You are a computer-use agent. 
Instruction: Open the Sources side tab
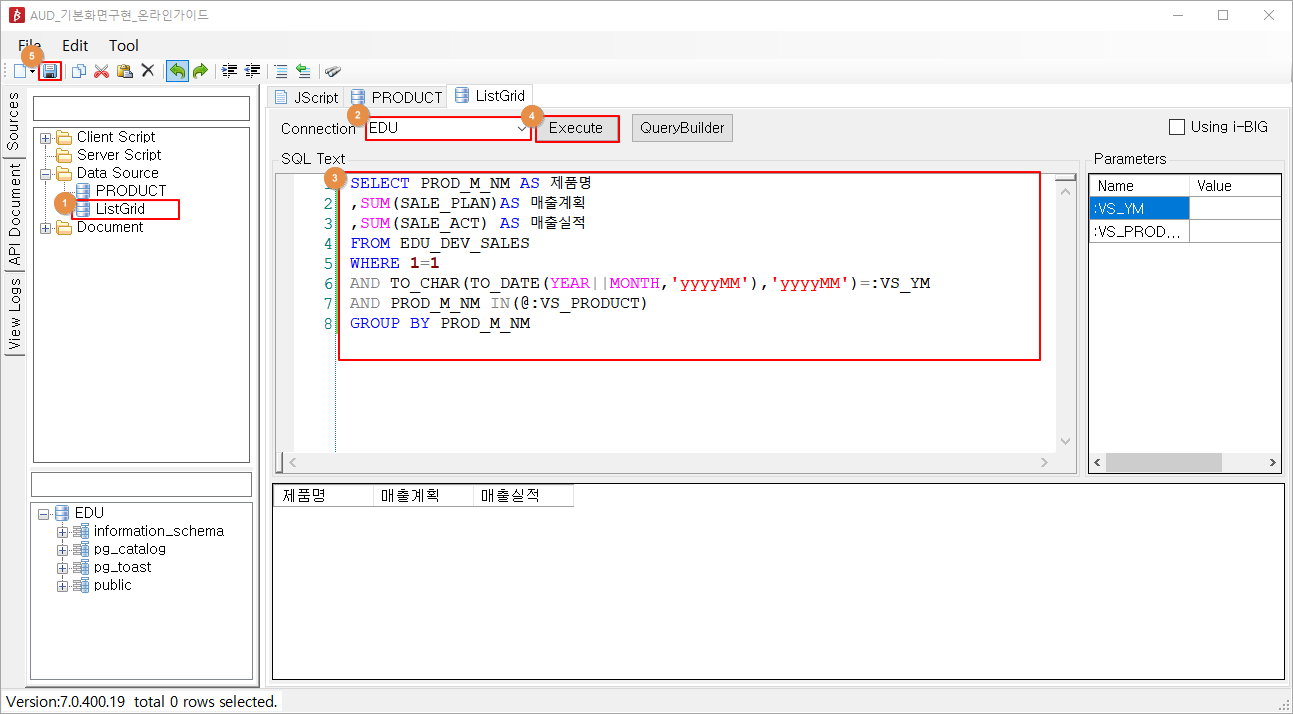pos(13,122)
